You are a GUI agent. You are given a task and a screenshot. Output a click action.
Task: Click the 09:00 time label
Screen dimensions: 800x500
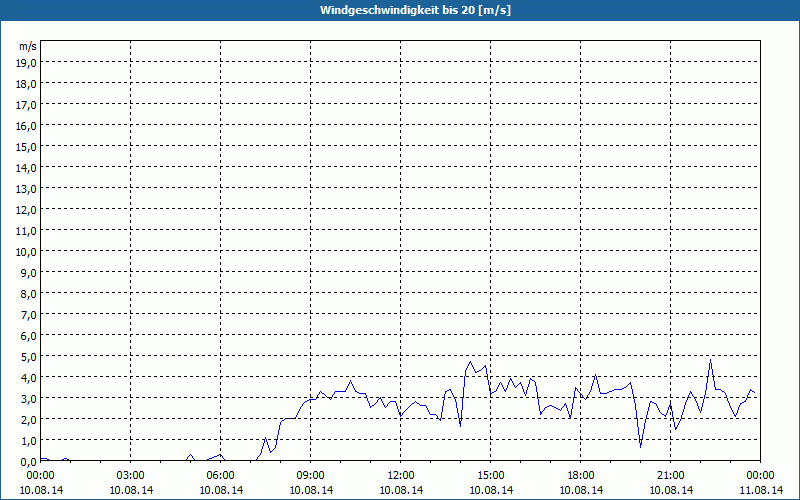coord(311,476)
